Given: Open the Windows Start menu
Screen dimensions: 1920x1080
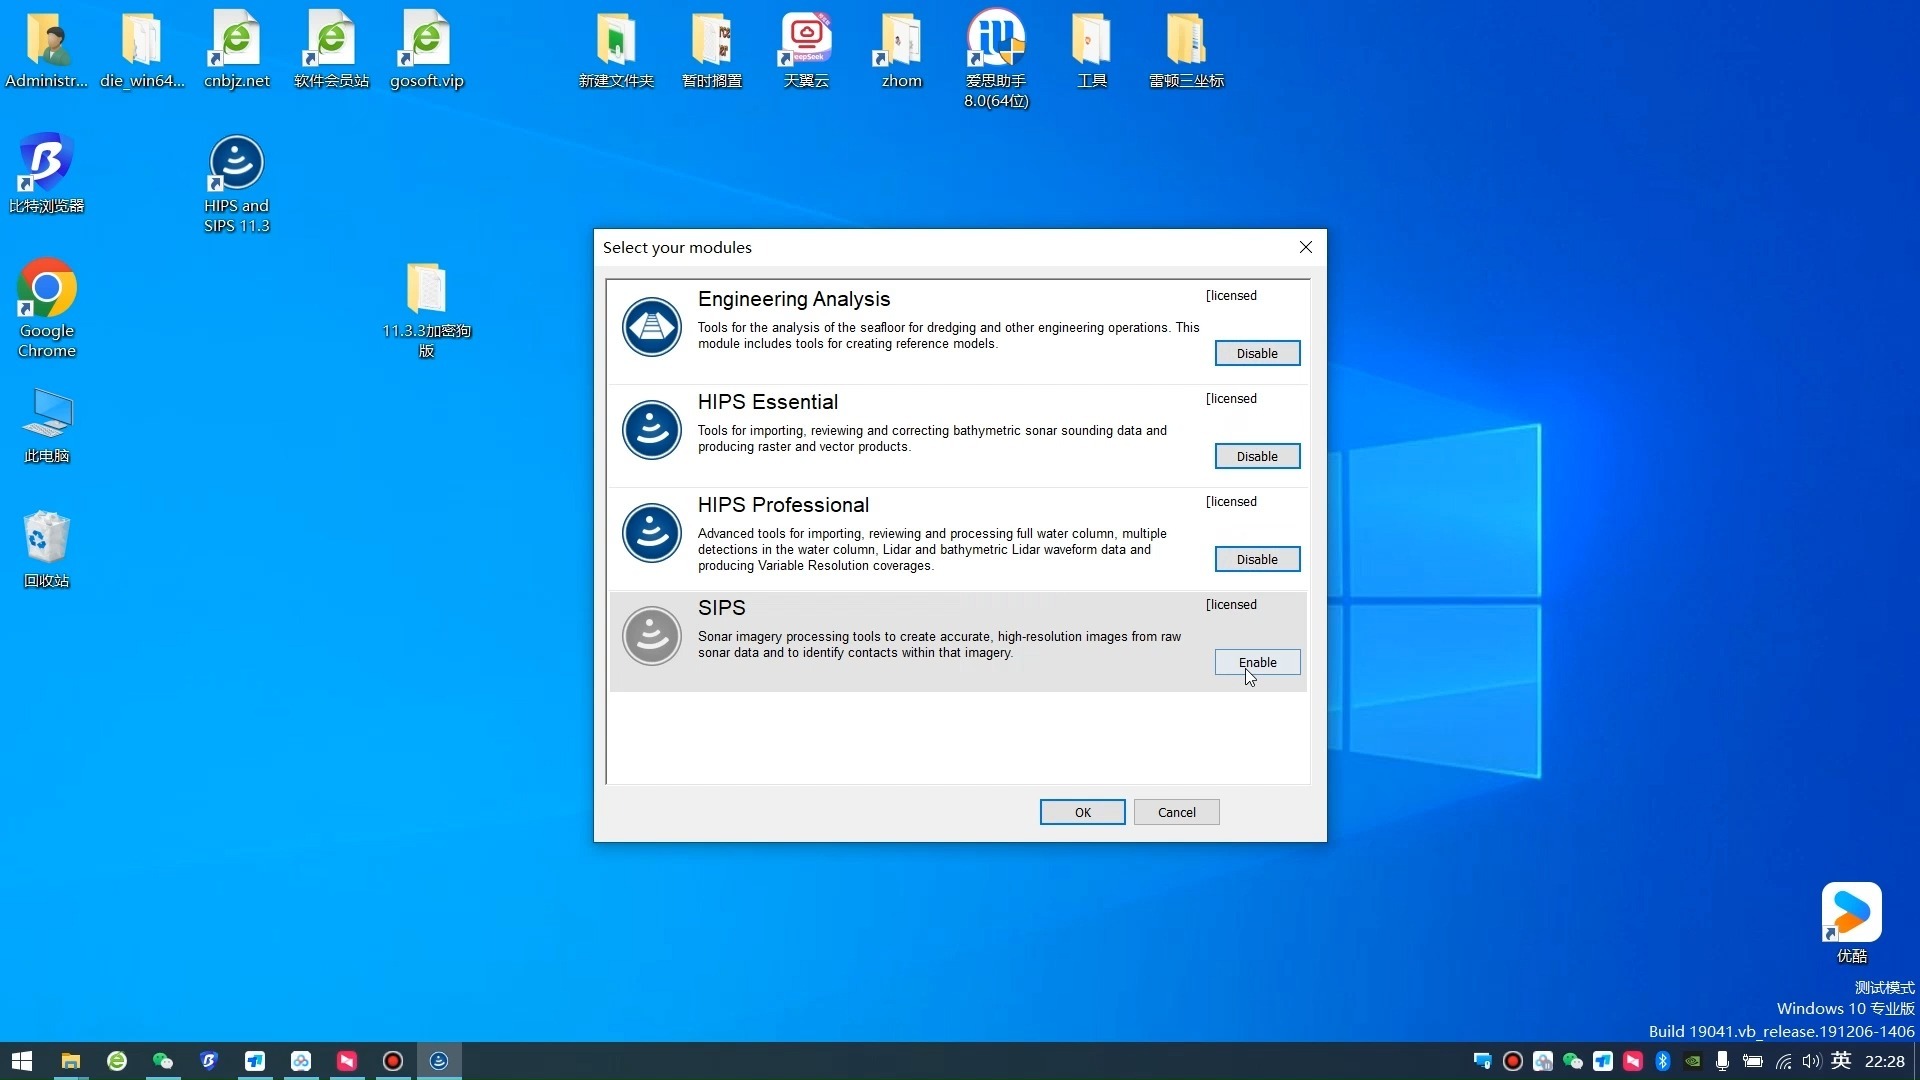Looking at the screenshot, I should (22, 1061).
